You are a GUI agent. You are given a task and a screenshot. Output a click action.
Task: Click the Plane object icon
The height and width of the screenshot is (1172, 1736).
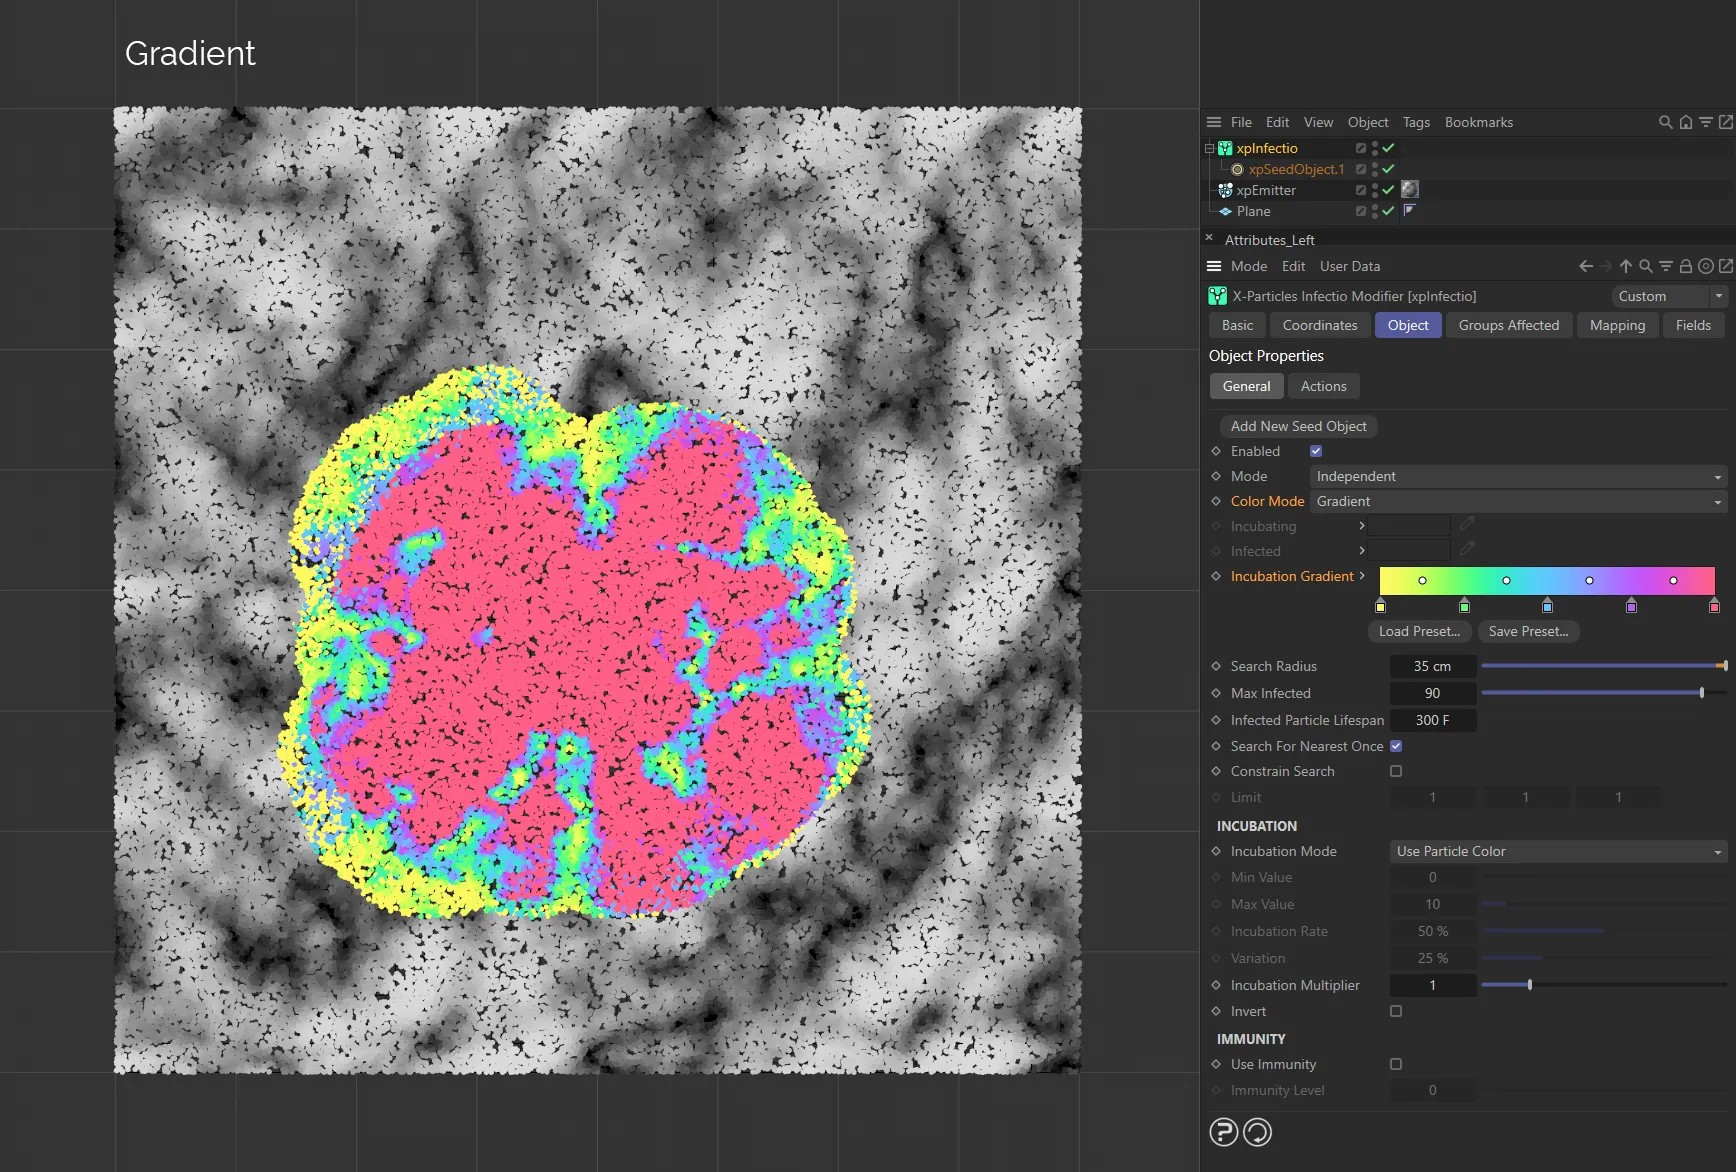click(x=1226, y=211)
